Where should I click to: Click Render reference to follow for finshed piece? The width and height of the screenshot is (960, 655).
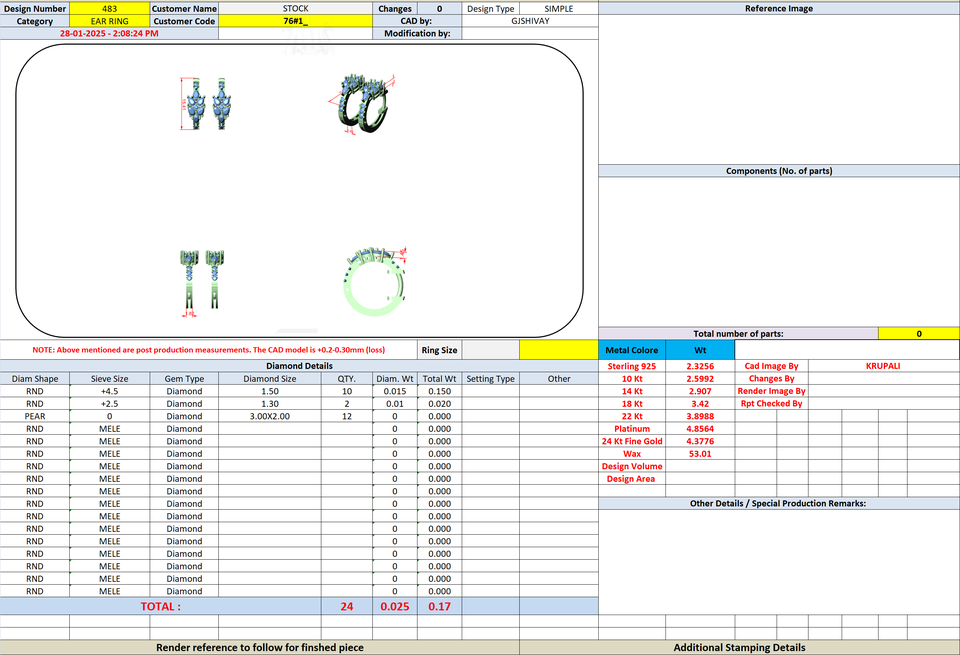click(x=260, y=648)
